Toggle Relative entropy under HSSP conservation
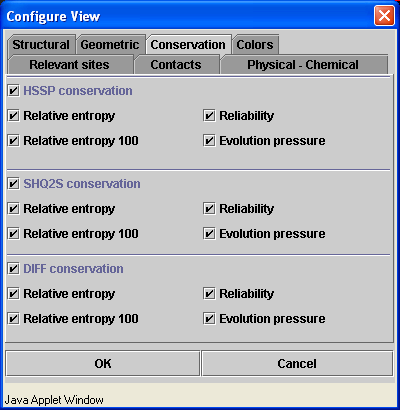The width and height of the screenshot is (400, 410). pyautogui.click(x=13, y=116)
